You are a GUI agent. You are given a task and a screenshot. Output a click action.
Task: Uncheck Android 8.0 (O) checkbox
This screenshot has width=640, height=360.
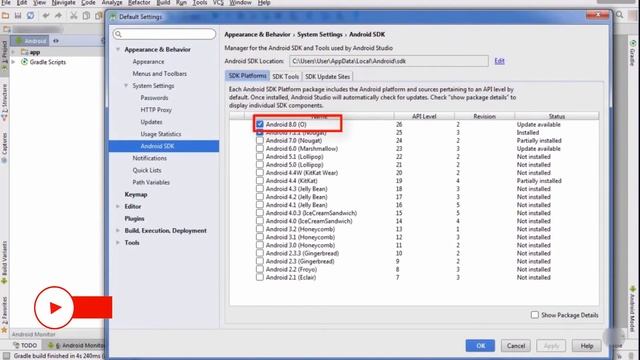coord(260,124)
